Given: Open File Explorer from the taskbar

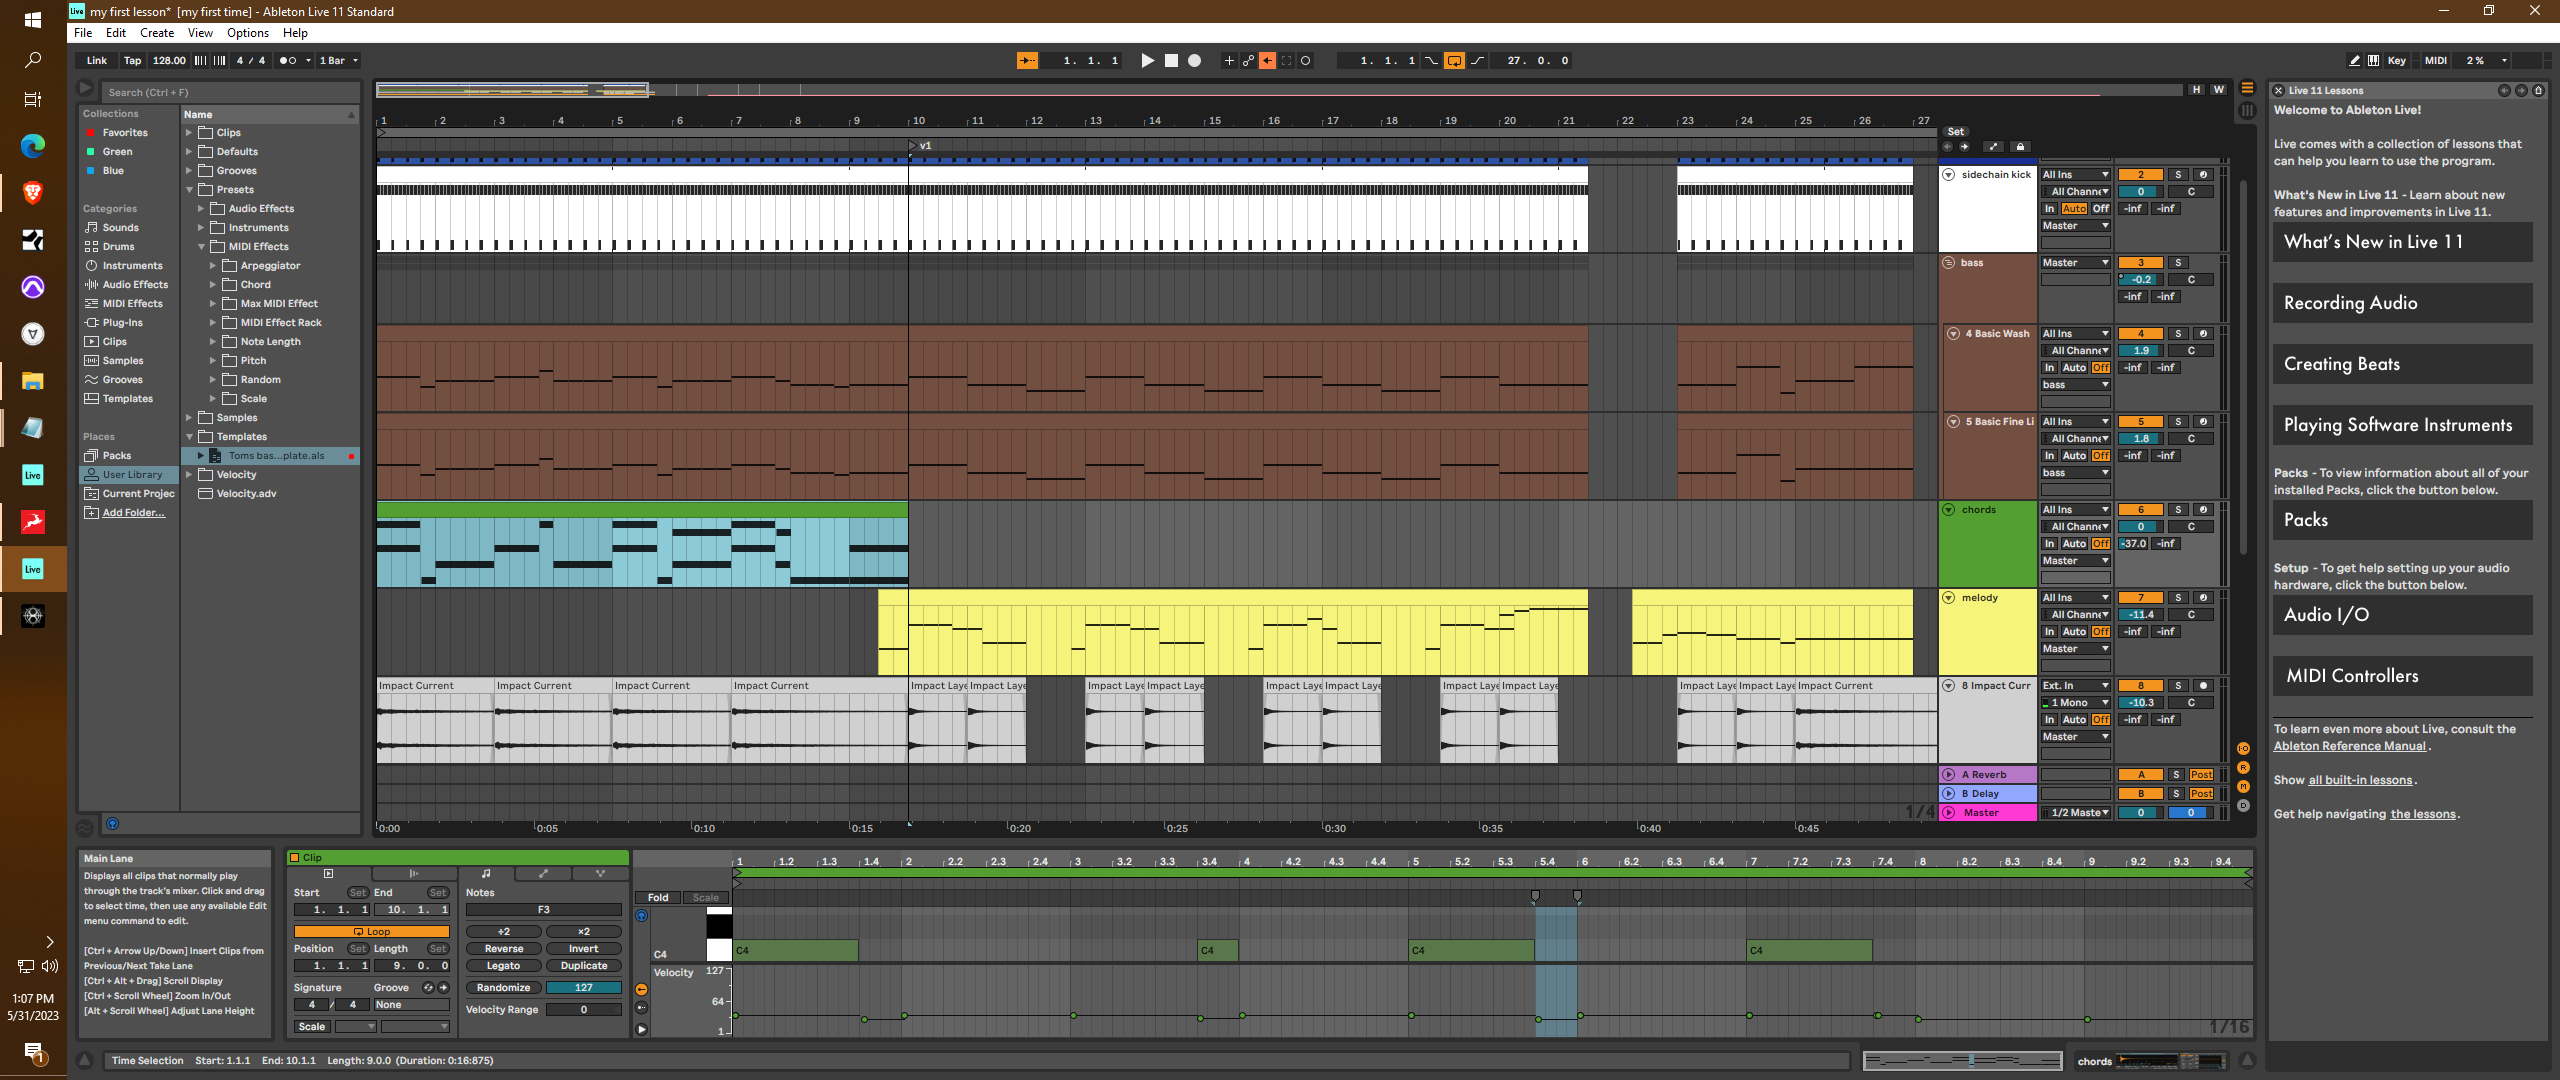Looking at the screenshot, I should coord(33,381).
